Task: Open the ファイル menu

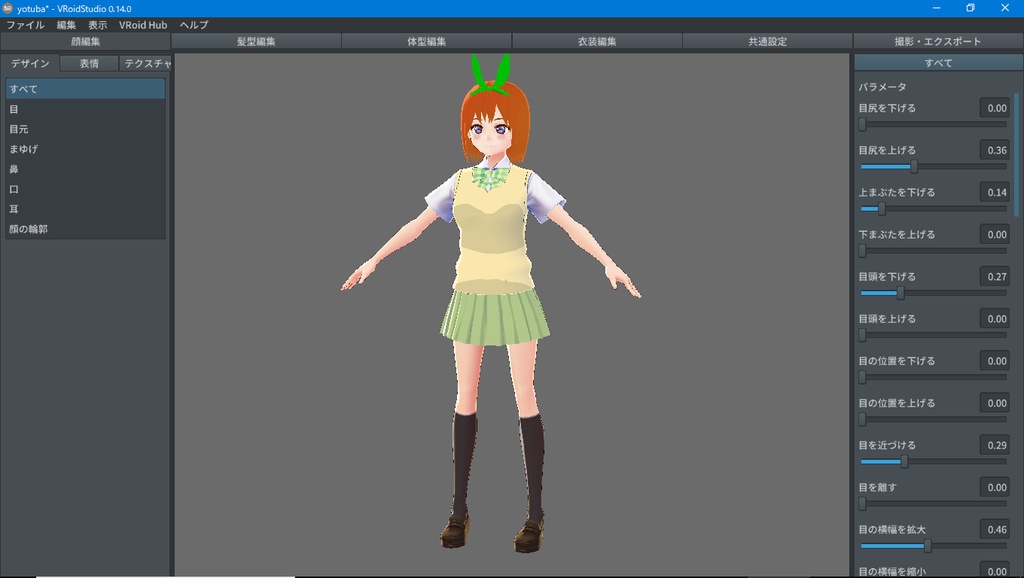Action: pos(25,25)
